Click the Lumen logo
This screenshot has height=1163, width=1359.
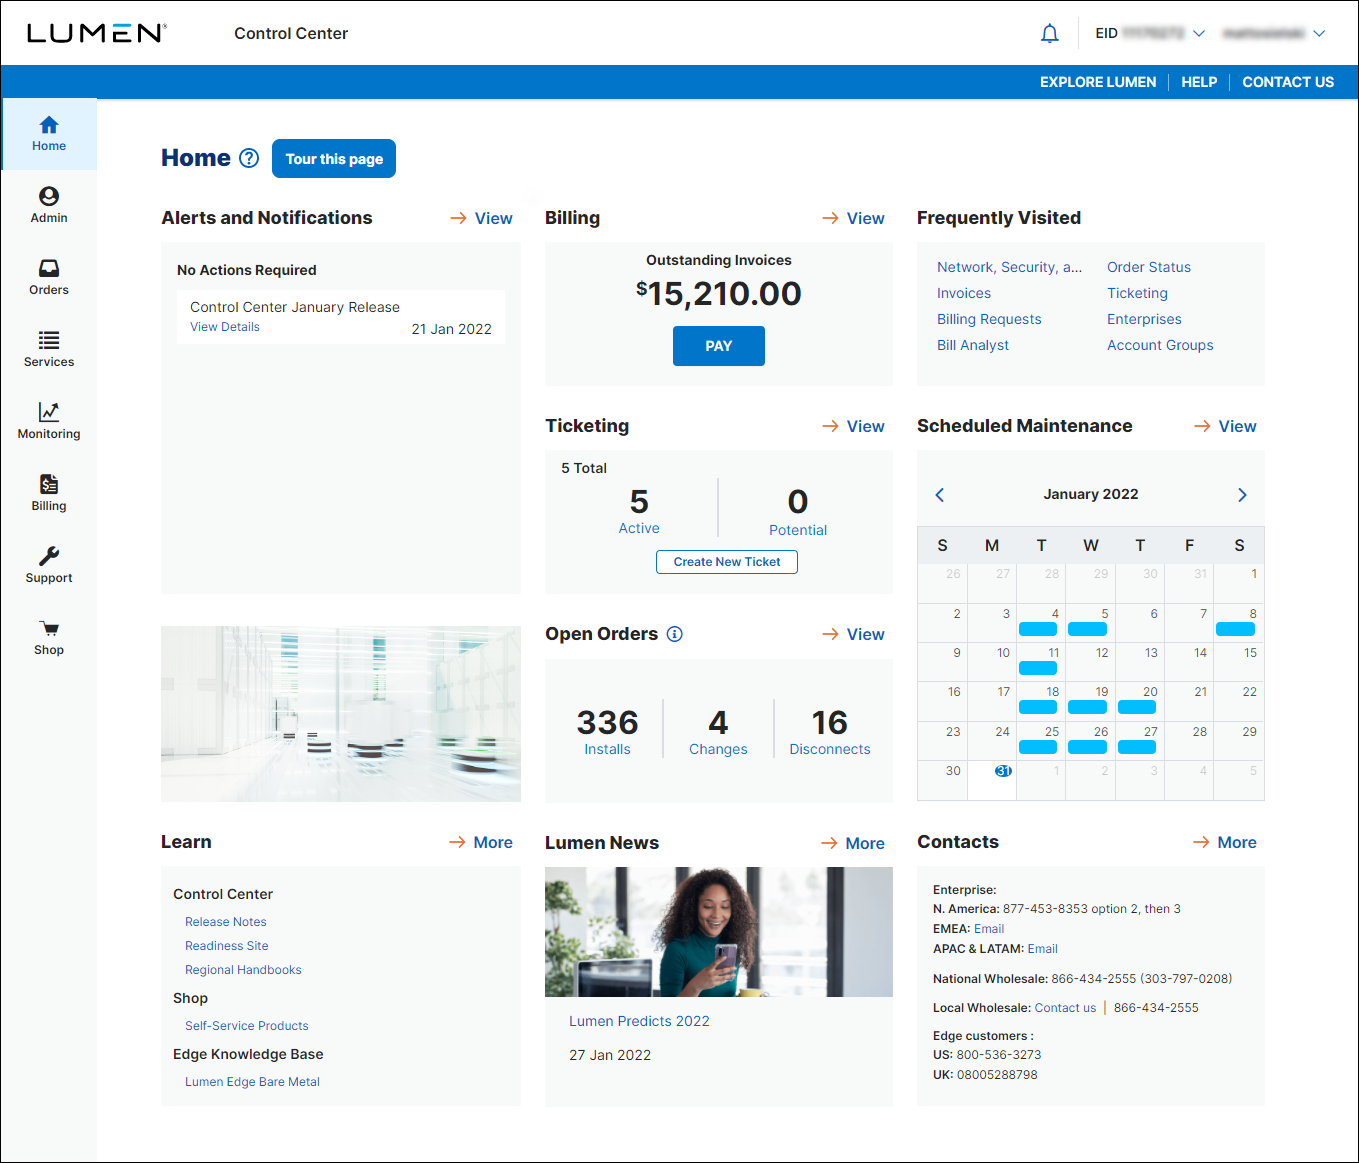[97, 33]
